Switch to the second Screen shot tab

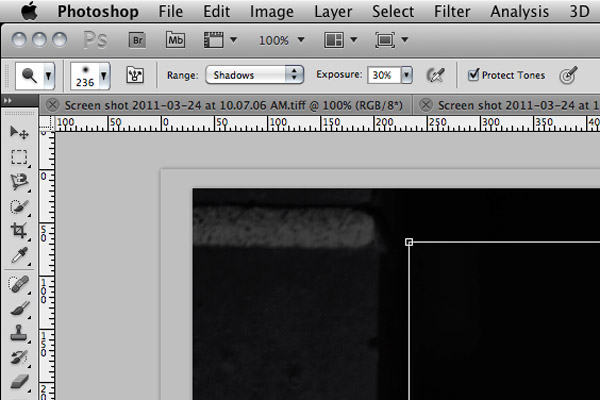[518, 105]
